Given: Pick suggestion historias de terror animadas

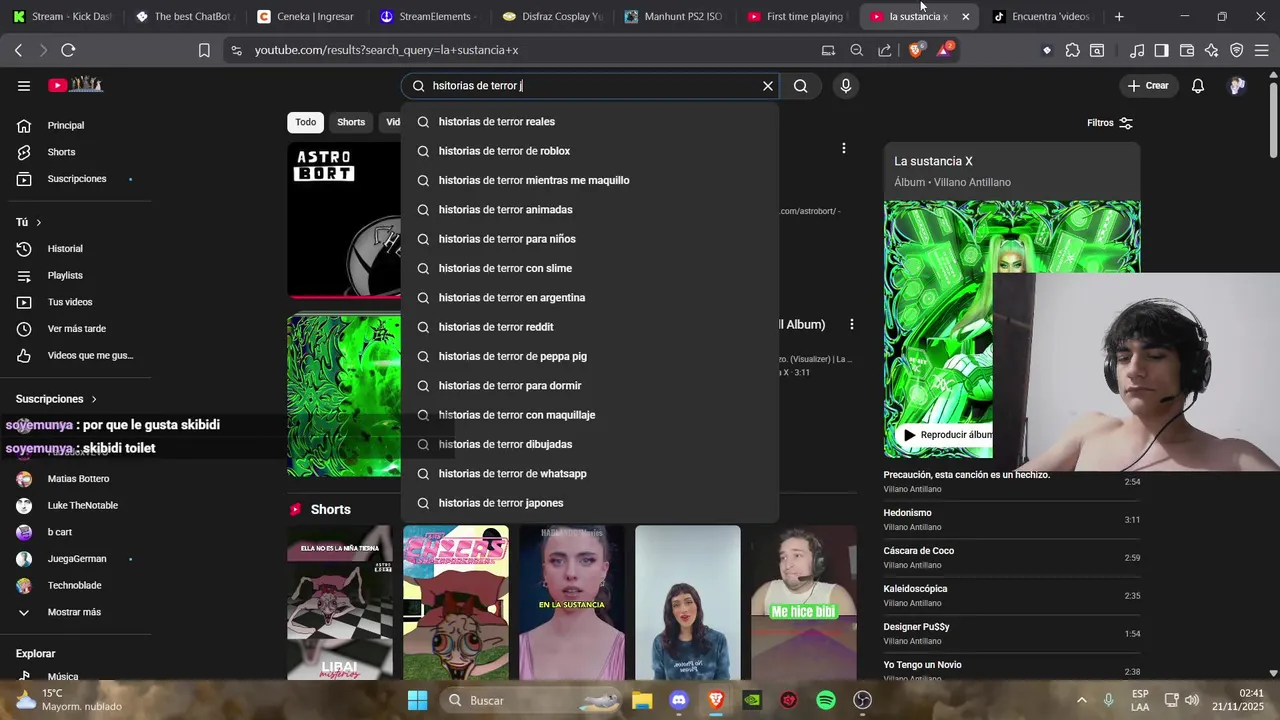Looking at the screenshot, I should 590,210.
